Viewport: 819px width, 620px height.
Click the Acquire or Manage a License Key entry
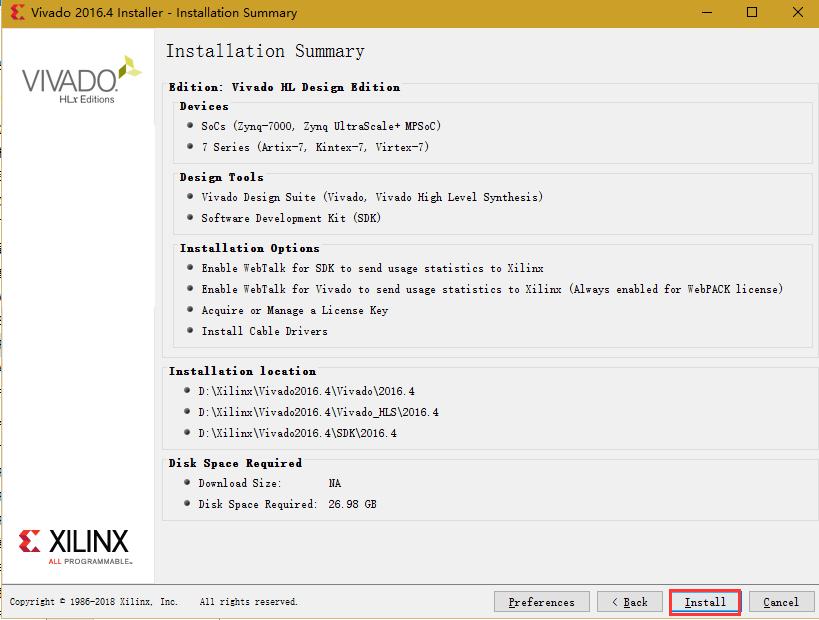pos(295,310)
